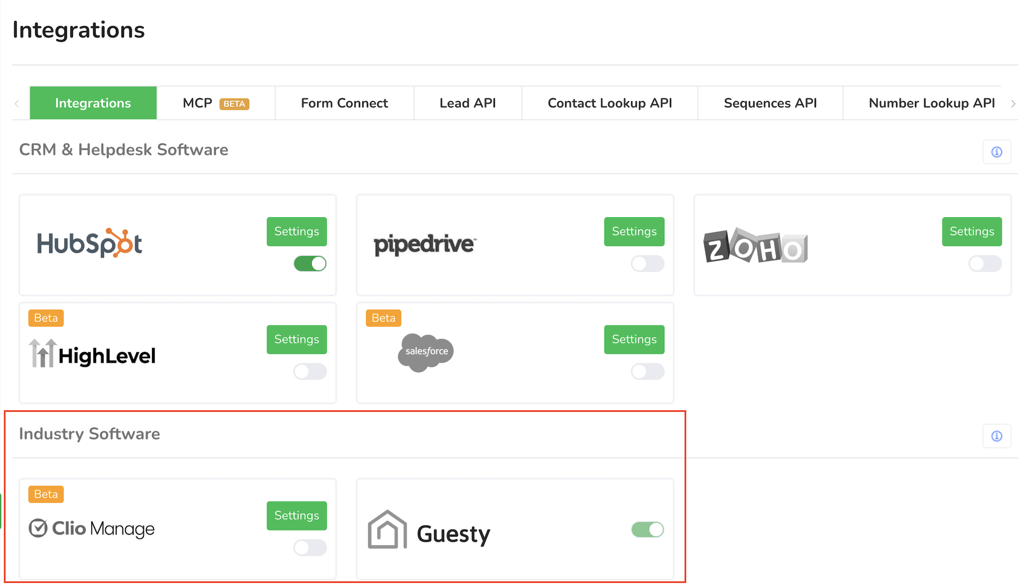
Task: Open HighLevel integration settings
Action: (x=296, y=339)
